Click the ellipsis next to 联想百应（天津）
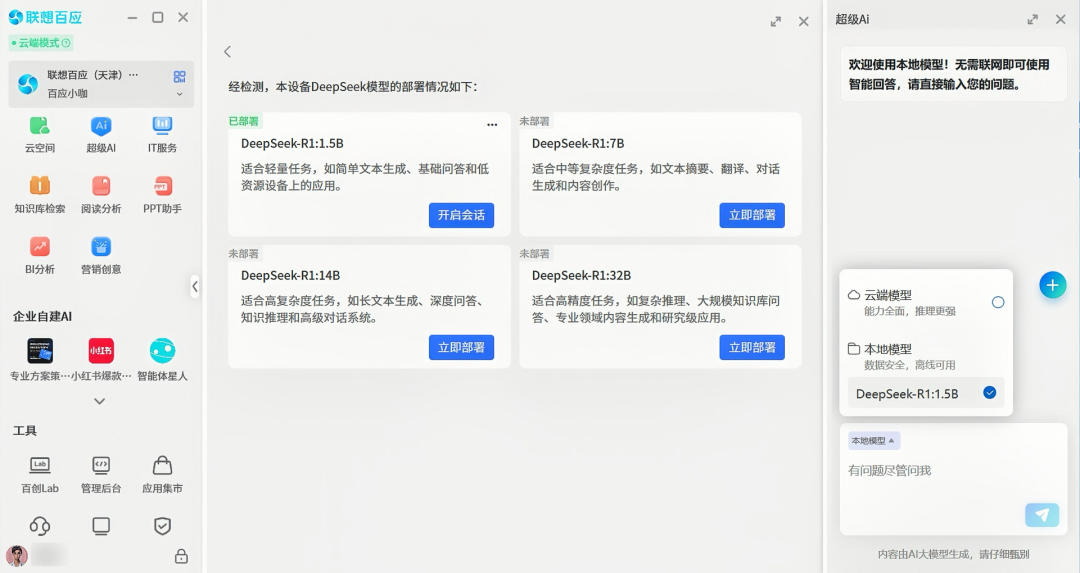This screenshot has width=1080, height=573. pyautogui.click(x=134, y=74)
